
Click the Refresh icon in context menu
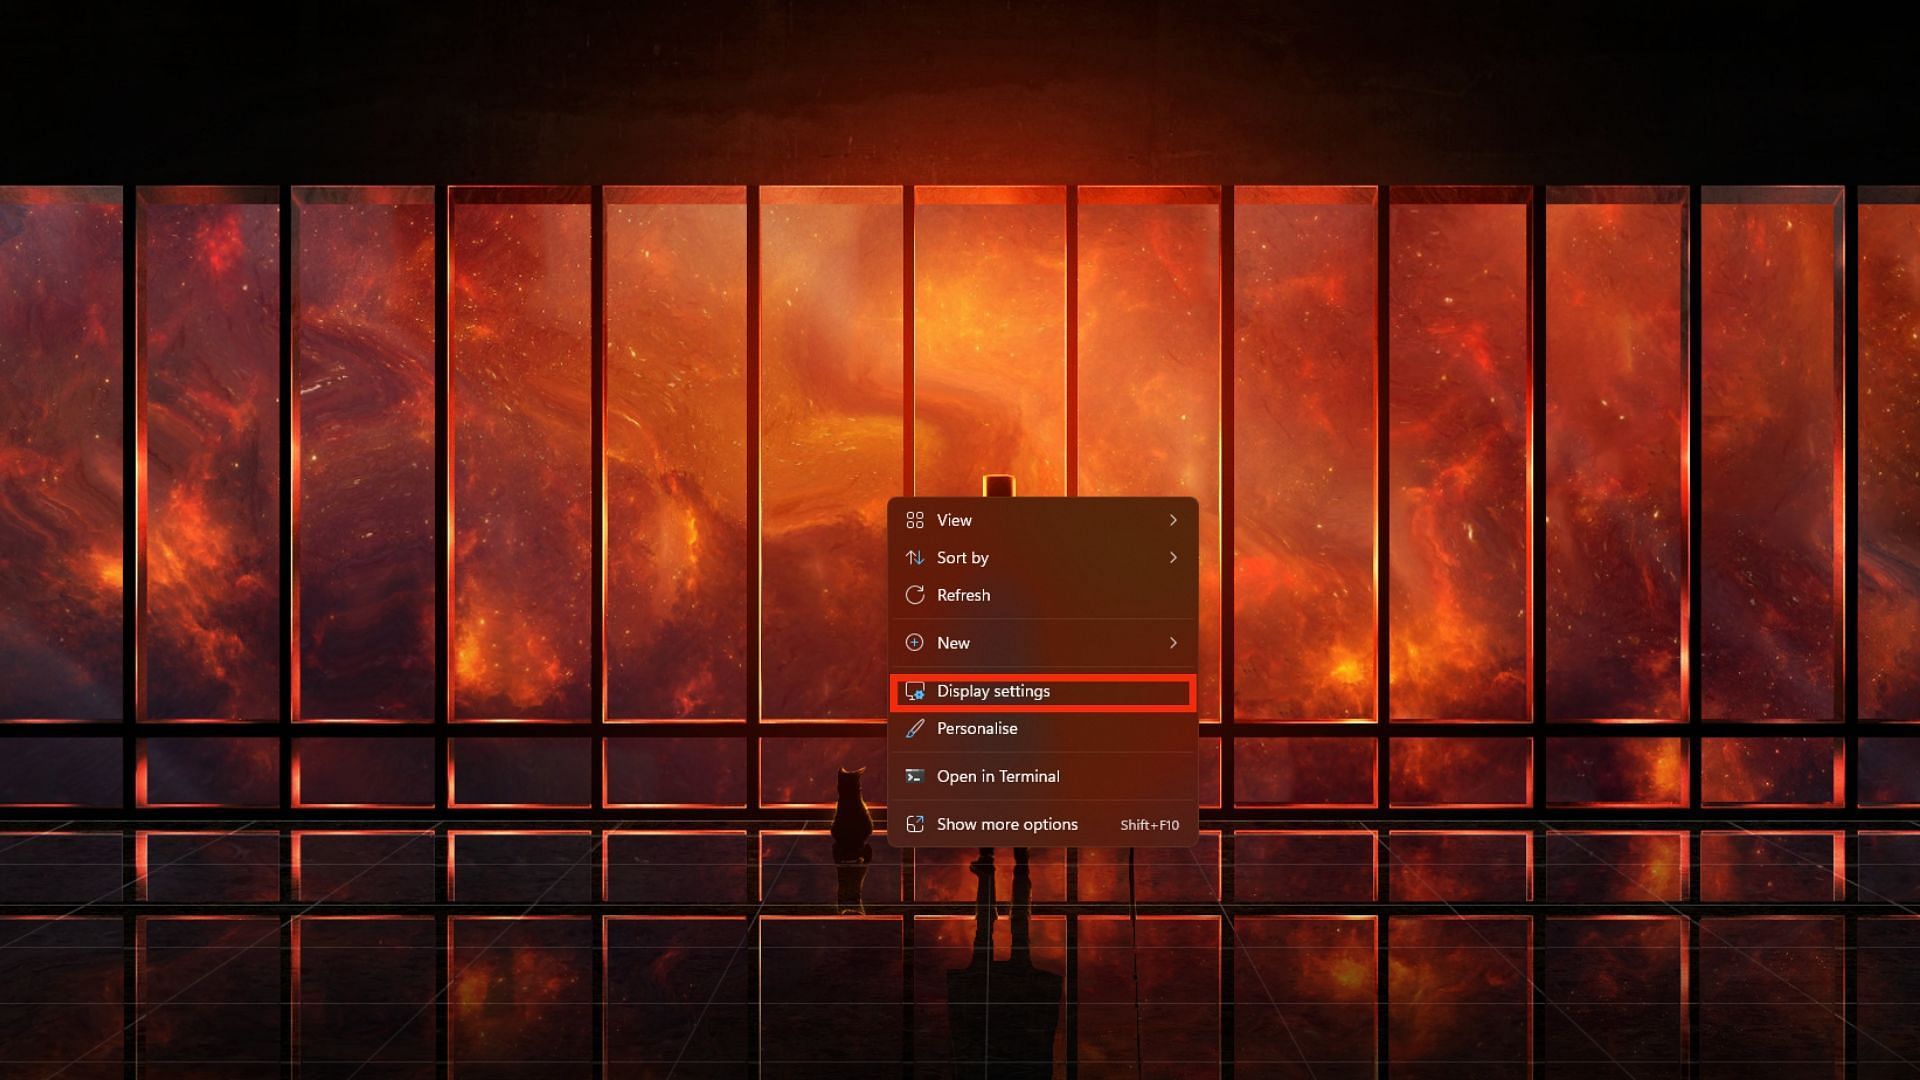914,593
